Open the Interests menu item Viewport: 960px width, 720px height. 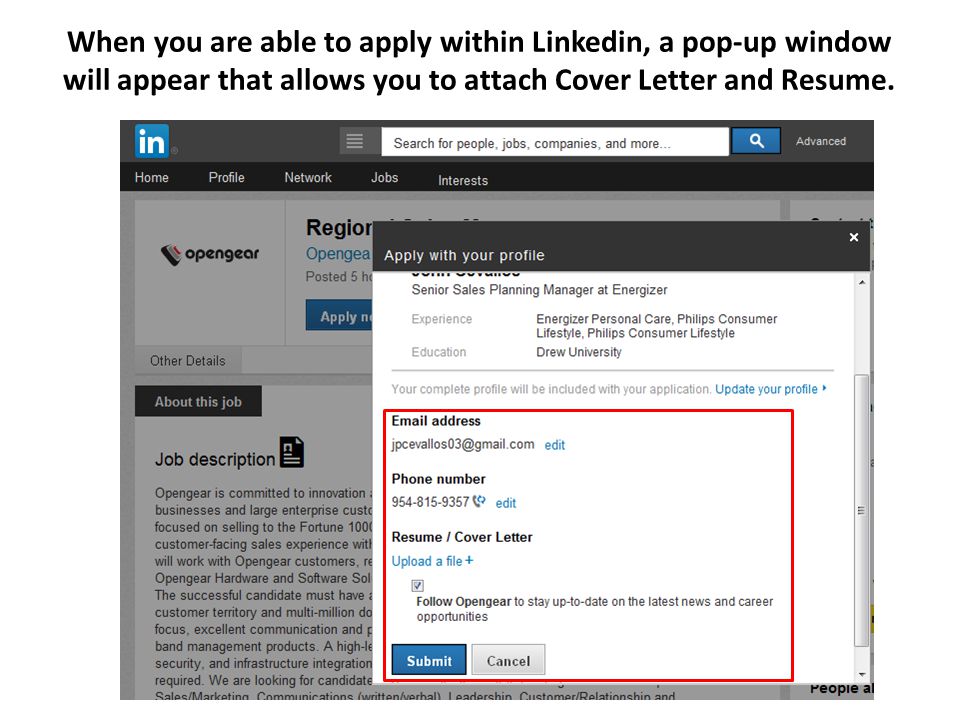pos(463,181)
